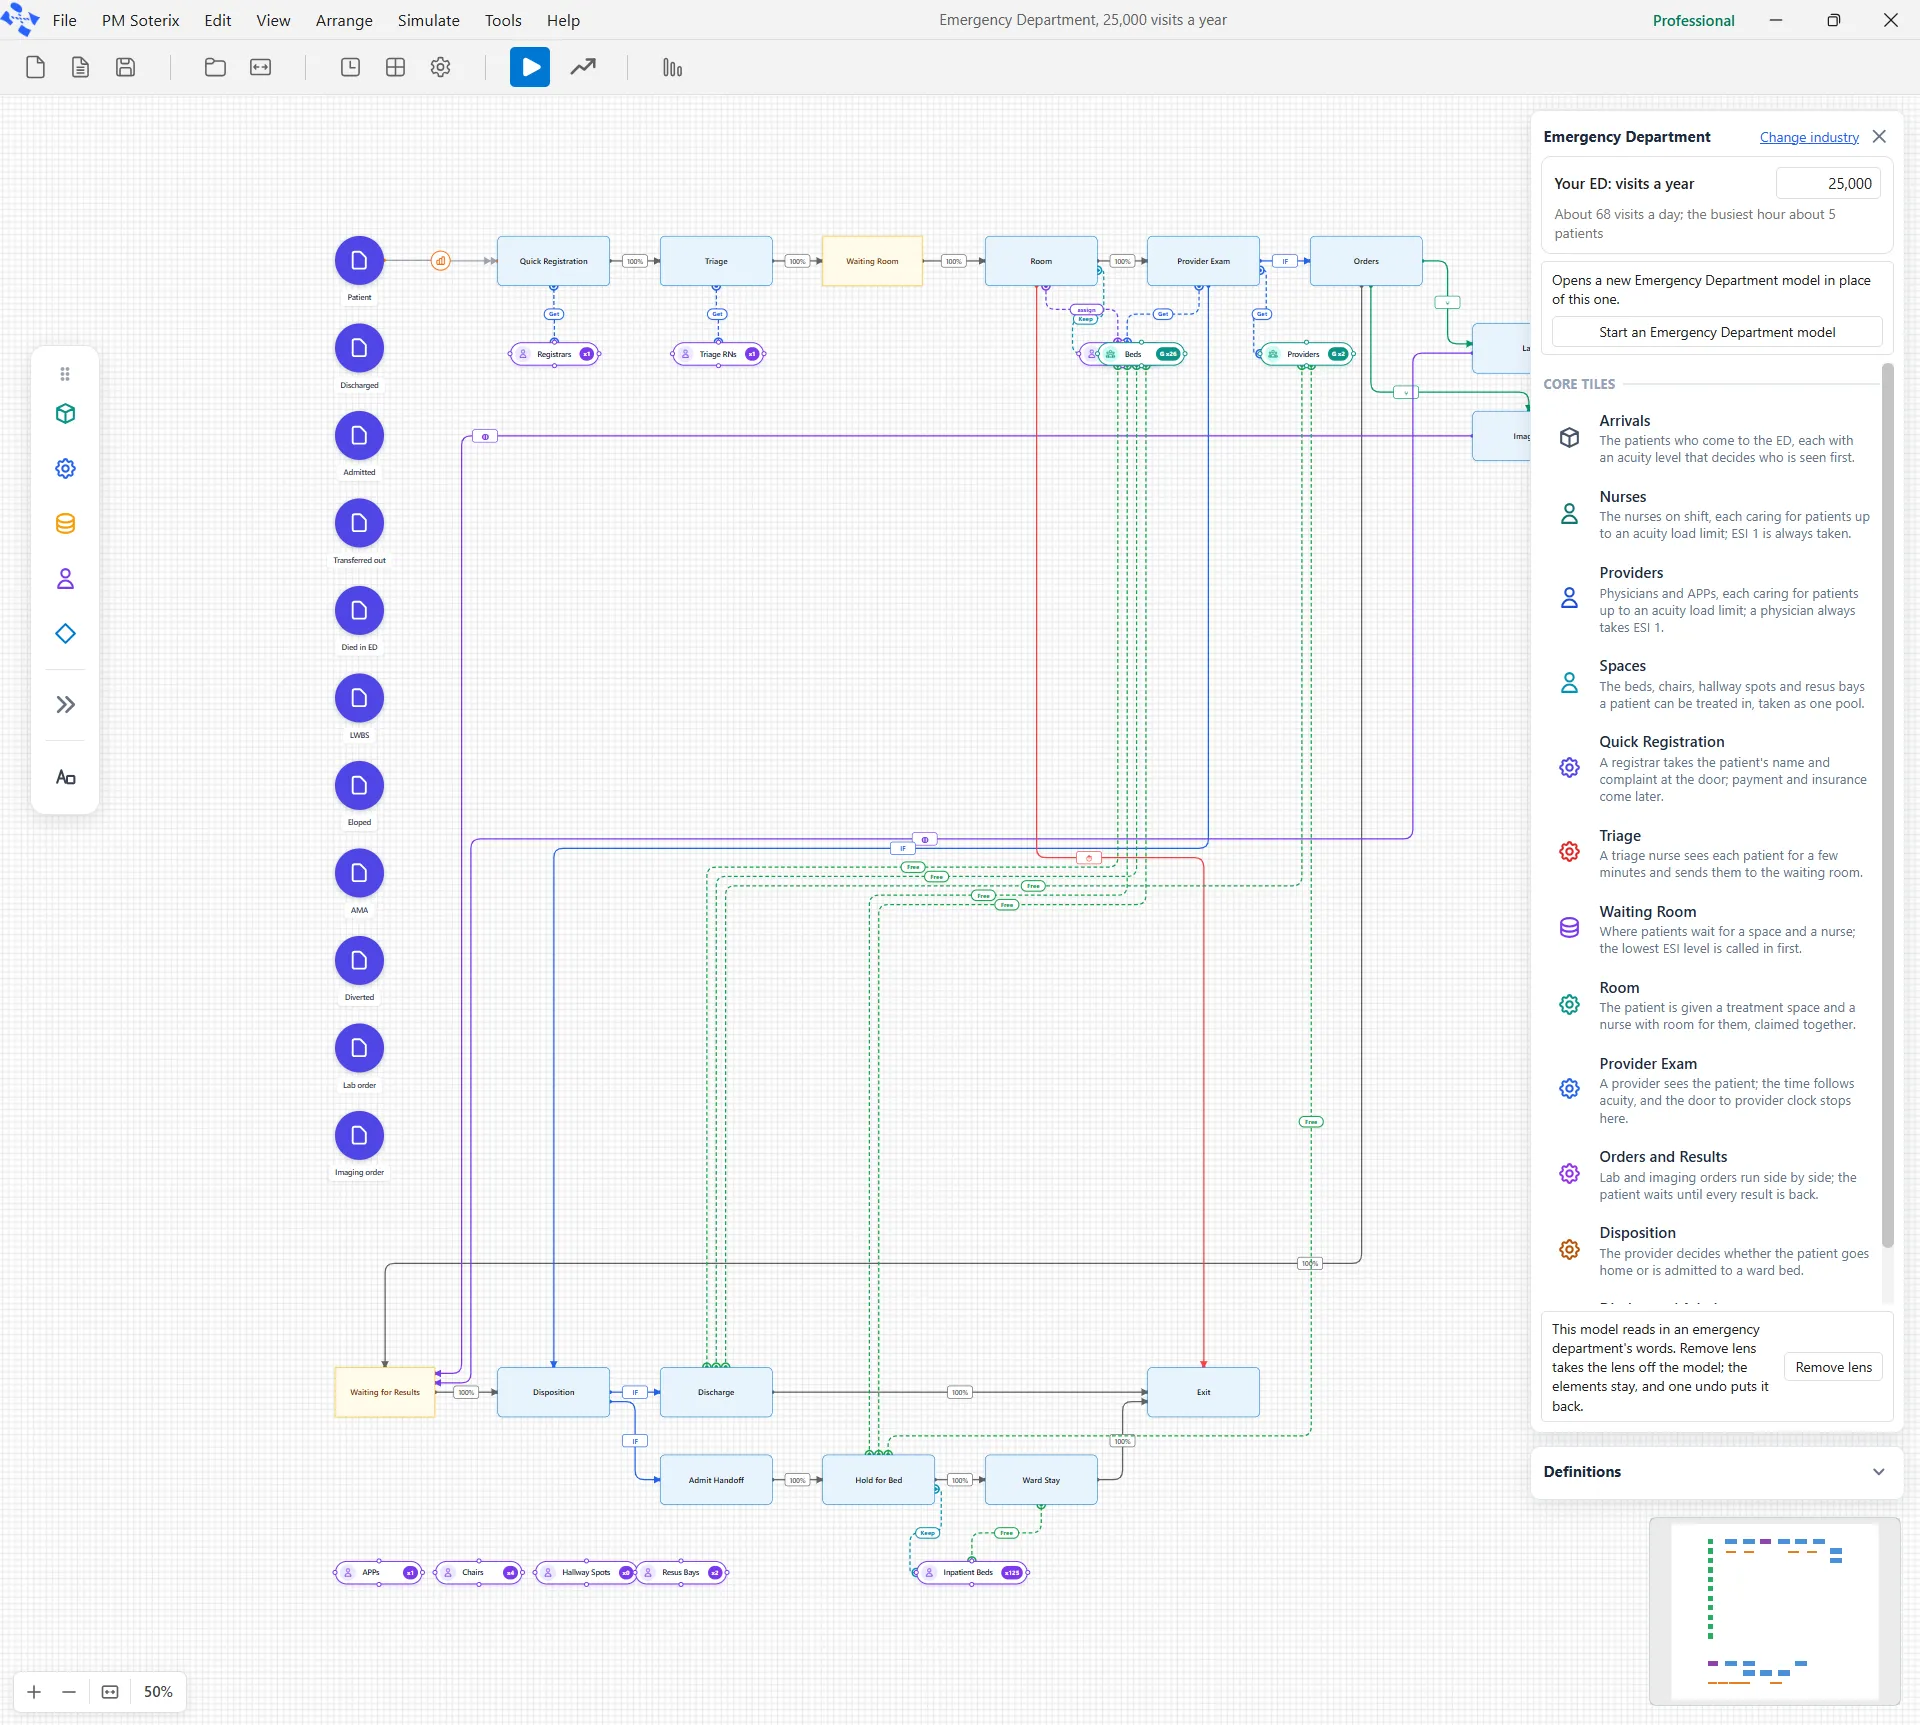Click the clock schedule toolbar icon

(350, 67)
